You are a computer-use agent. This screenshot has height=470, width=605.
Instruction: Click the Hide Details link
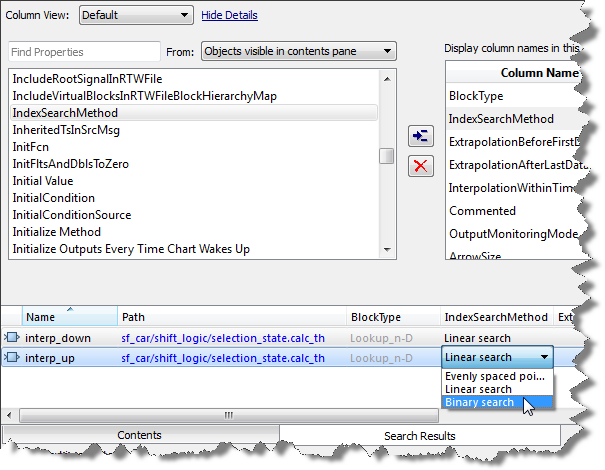[x=229, y=15]
